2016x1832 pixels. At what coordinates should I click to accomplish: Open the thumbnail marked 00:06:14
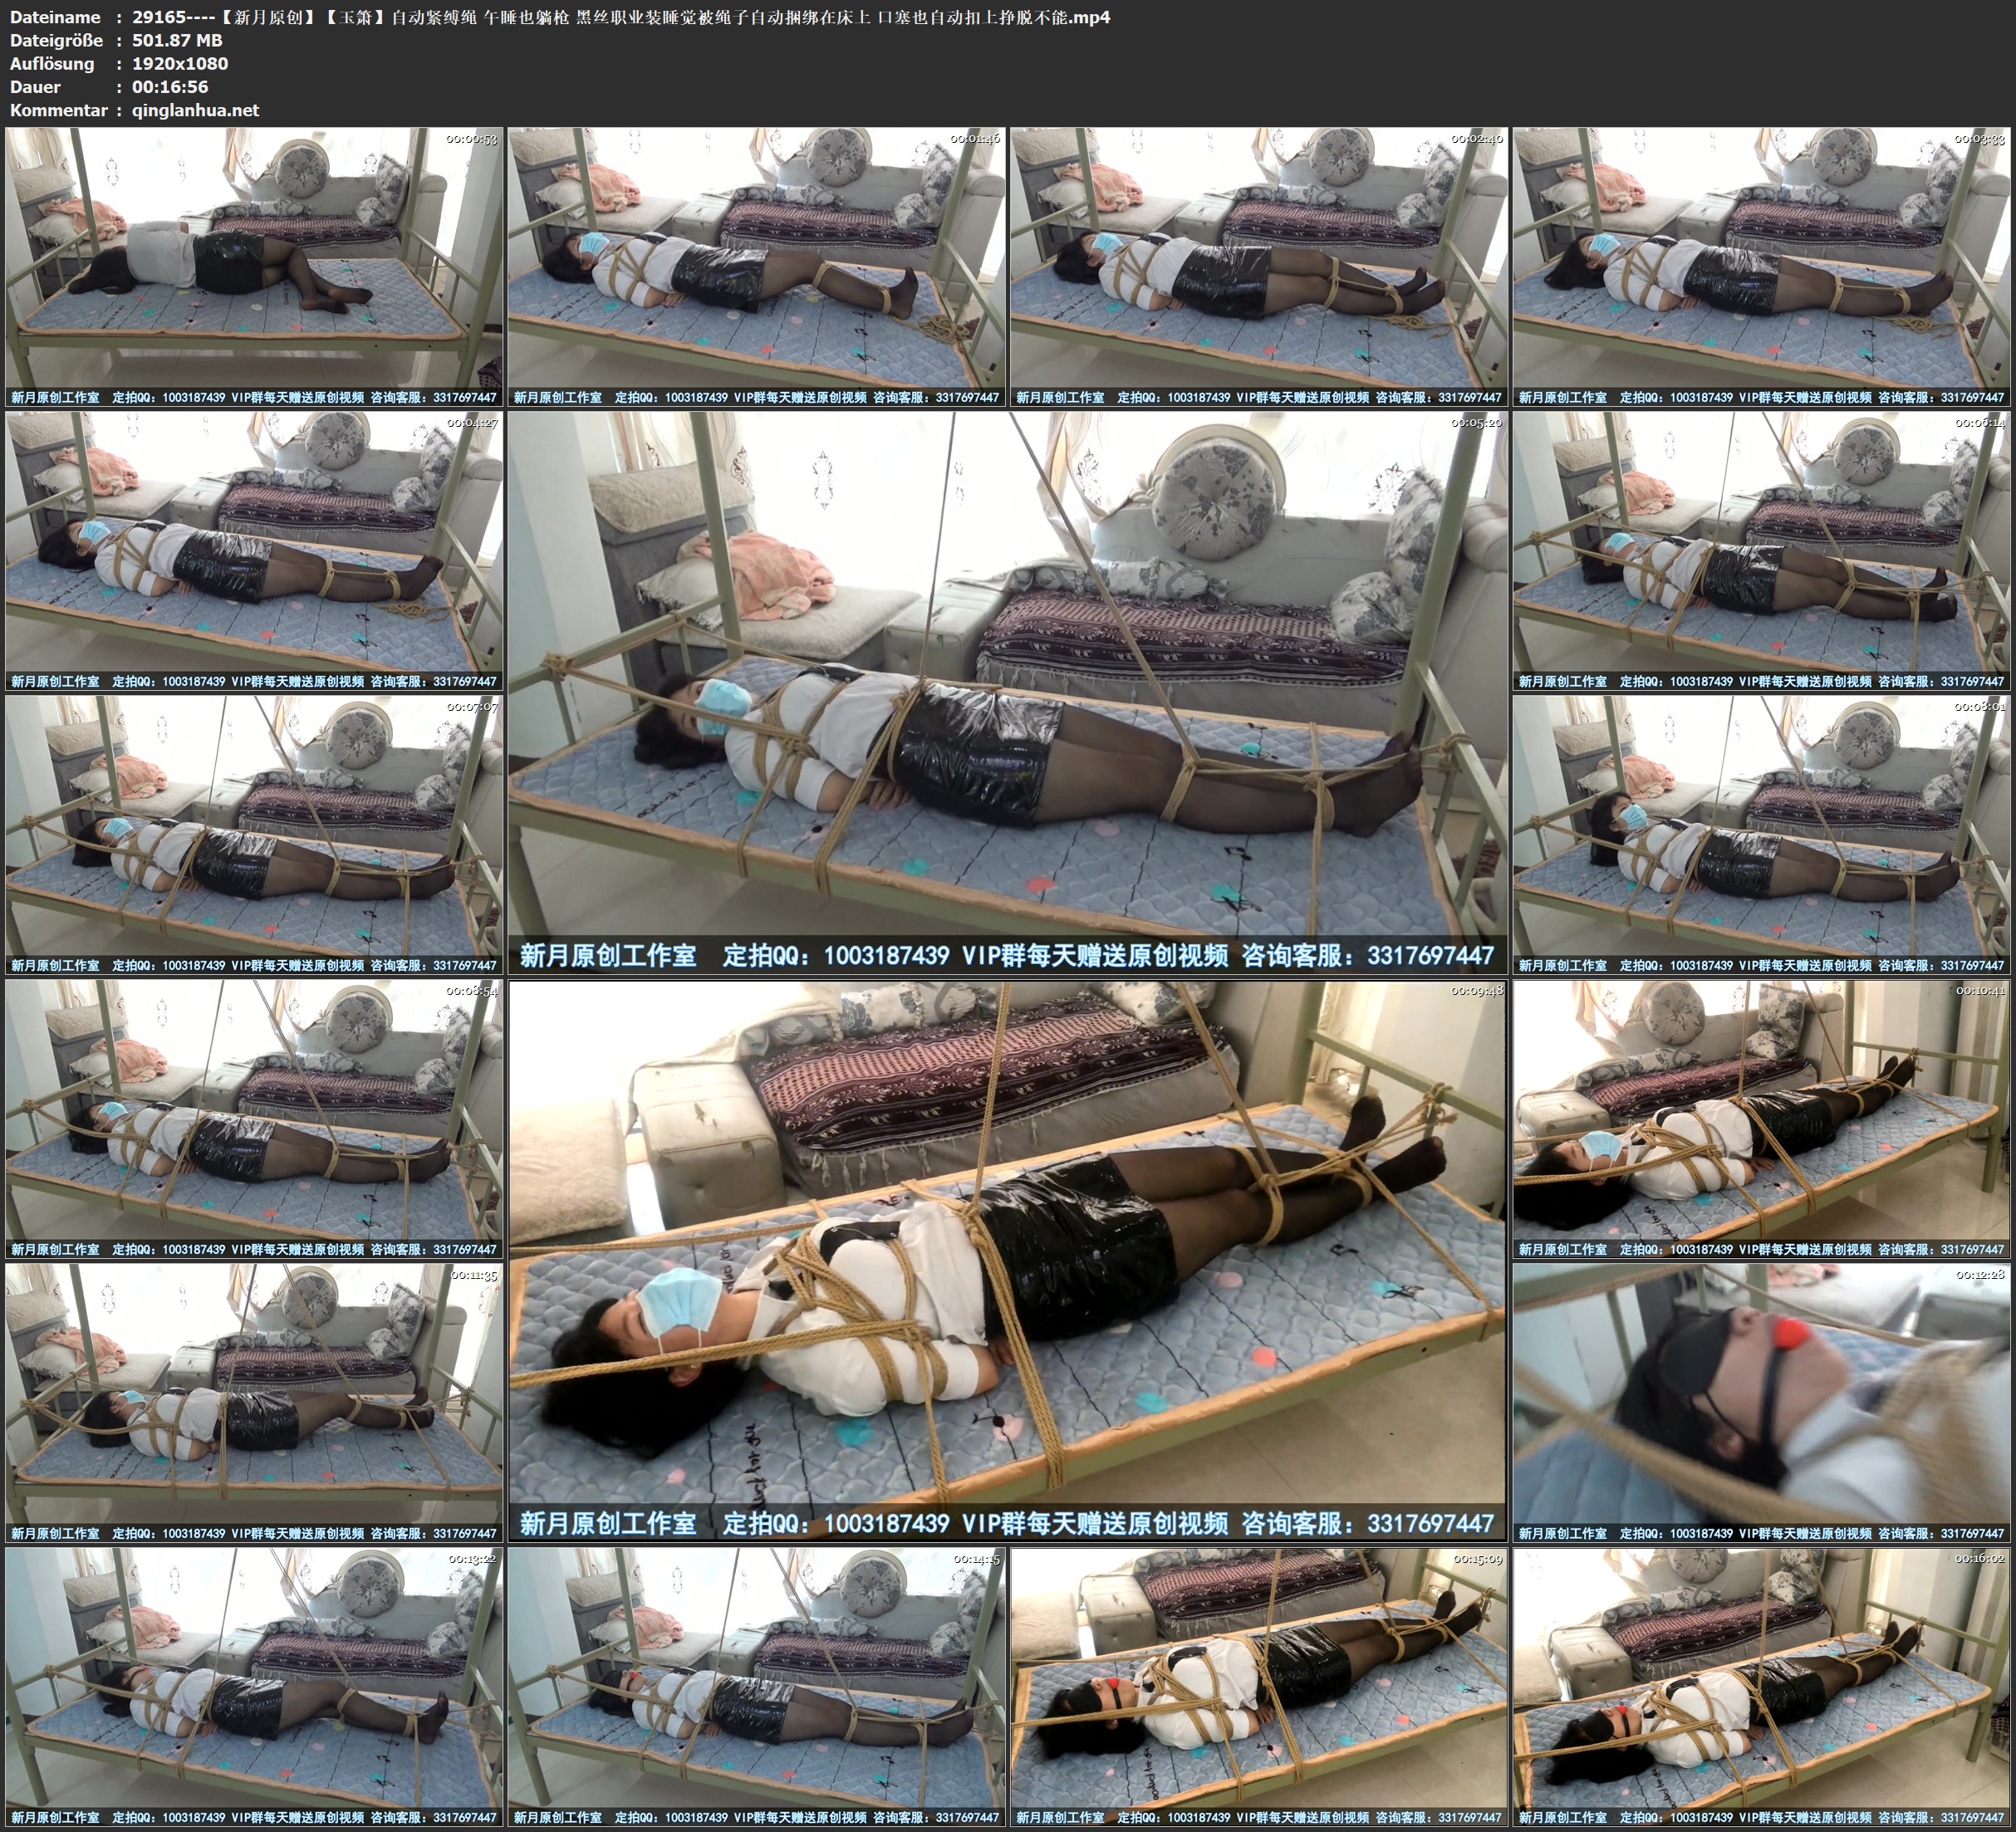click(1762, 551)
